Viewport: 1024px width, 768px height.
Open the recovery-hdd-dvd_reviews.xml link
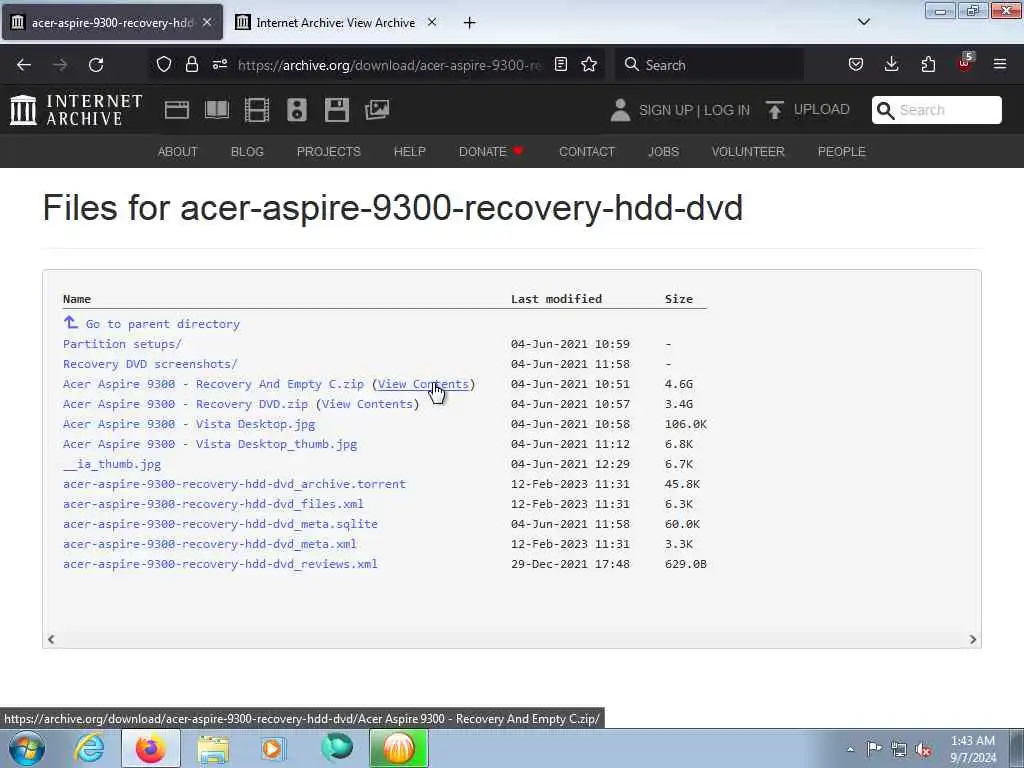coord(220,564)
